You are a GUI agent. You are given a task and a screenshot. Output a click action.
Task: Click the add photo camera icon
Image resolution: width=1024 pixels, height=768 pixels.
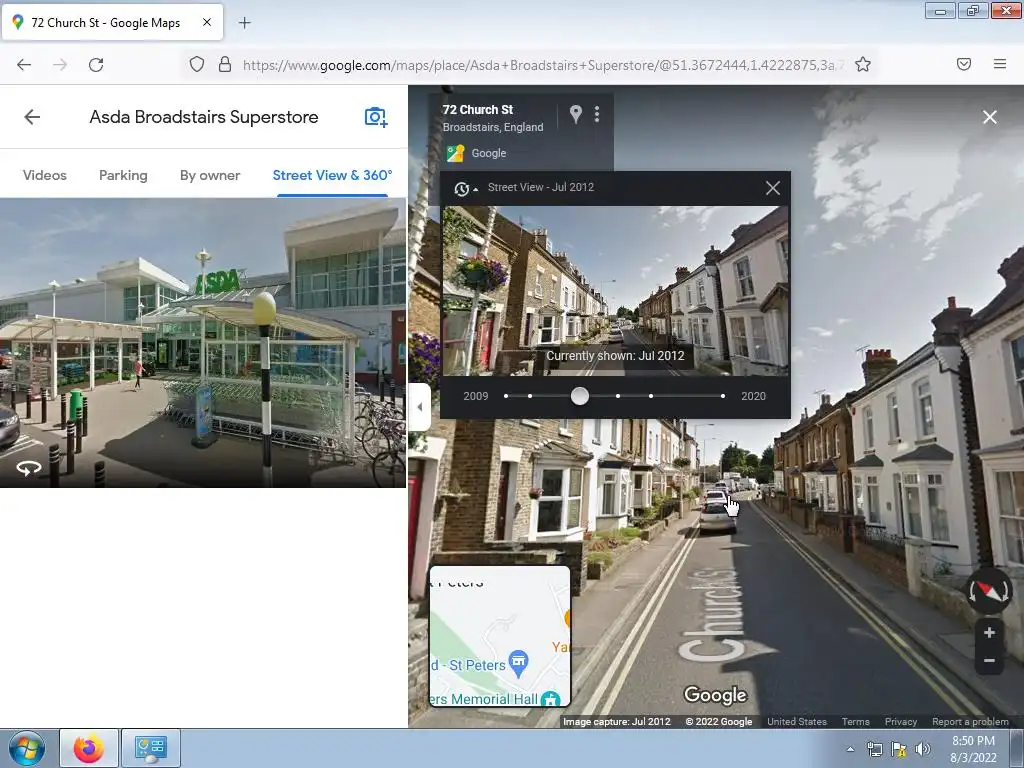pos(376,117)
